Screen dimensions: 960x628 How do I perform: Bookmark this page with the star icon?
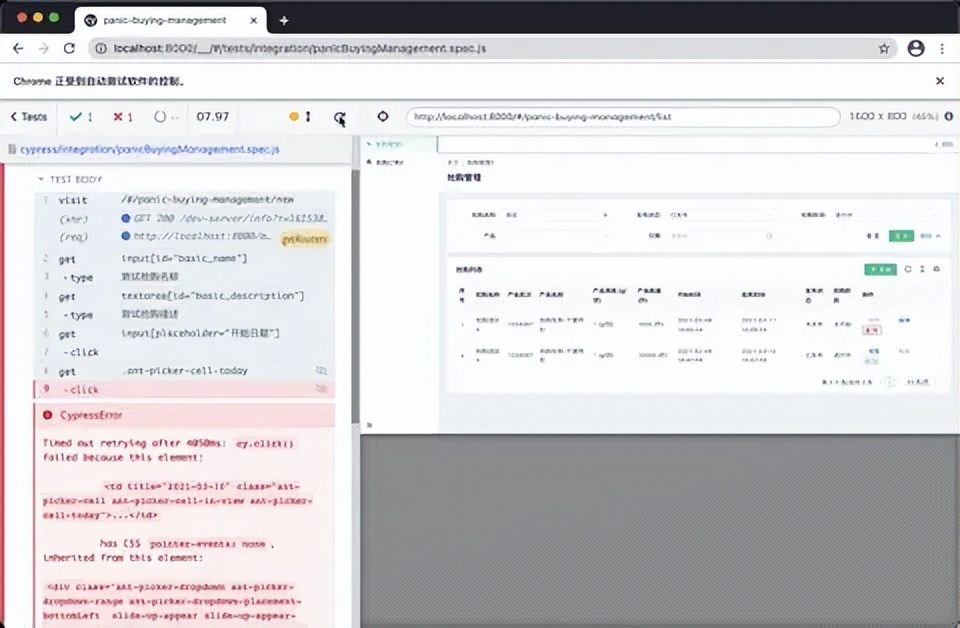point(884,48)
